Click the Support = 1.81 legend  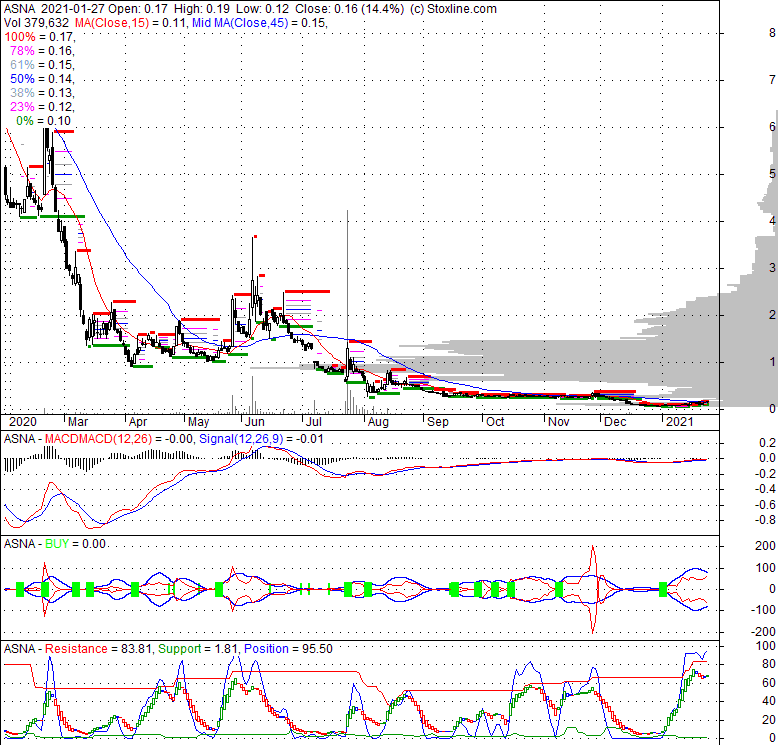point(199,649)
